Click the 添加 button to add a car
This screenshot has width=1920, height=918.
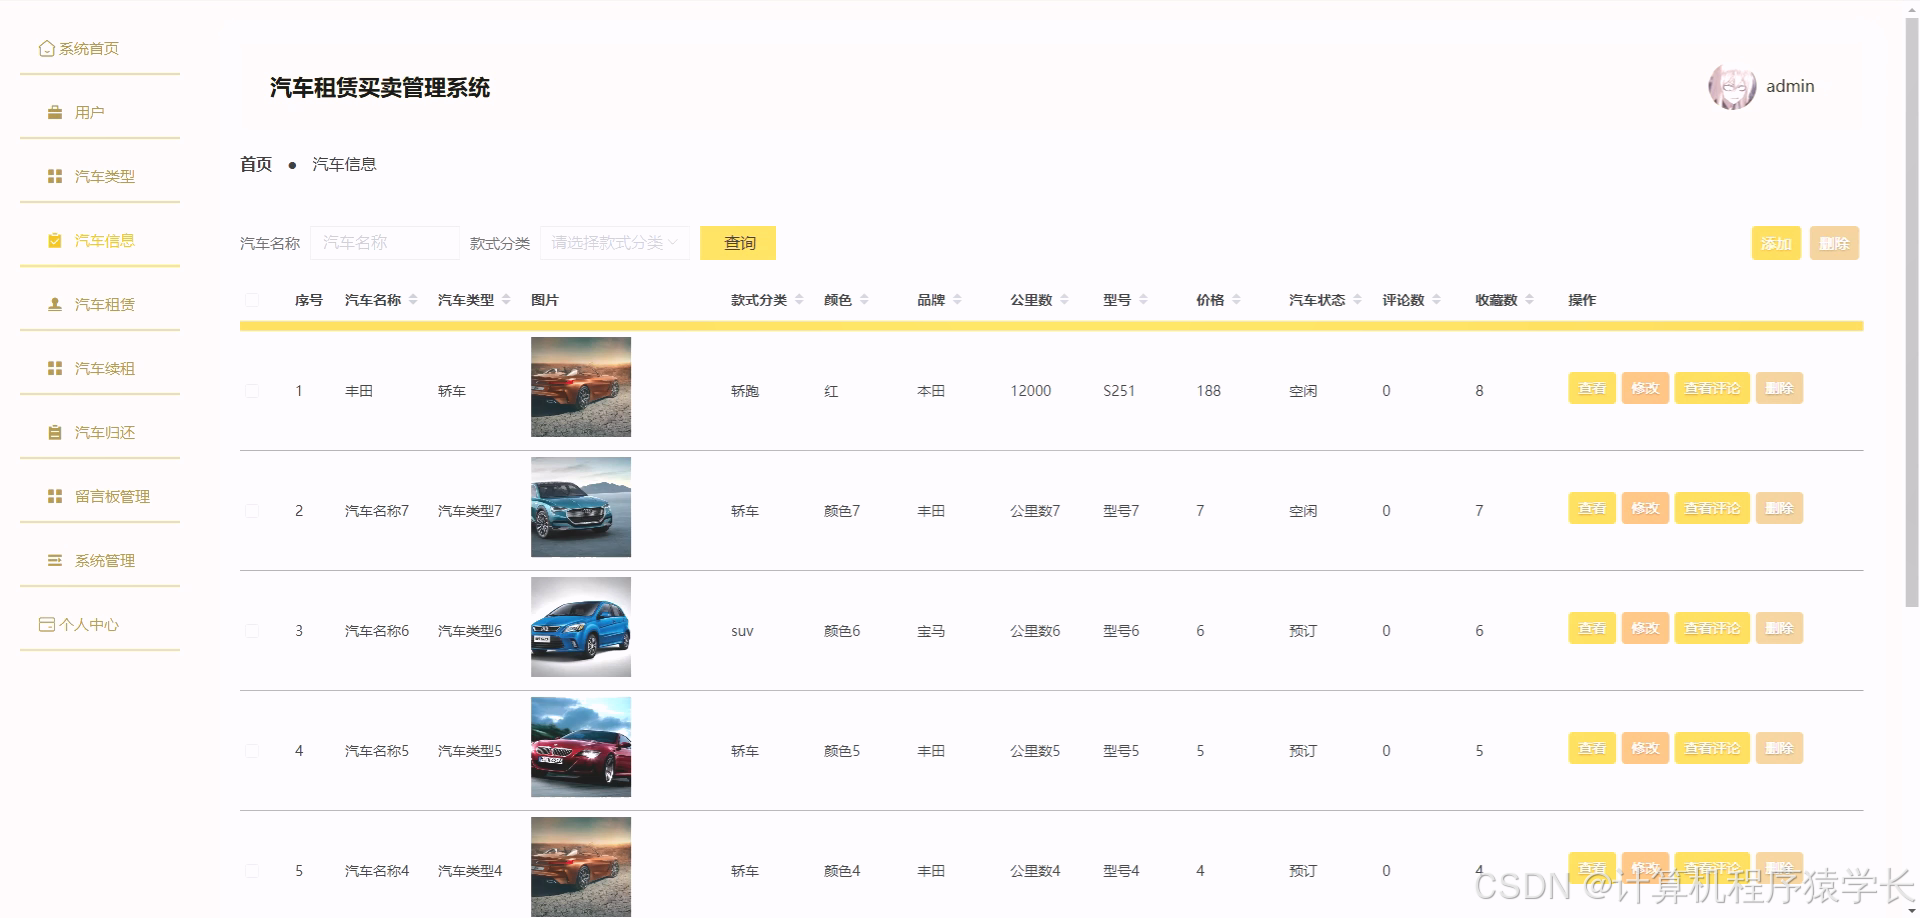(1776, 242)
